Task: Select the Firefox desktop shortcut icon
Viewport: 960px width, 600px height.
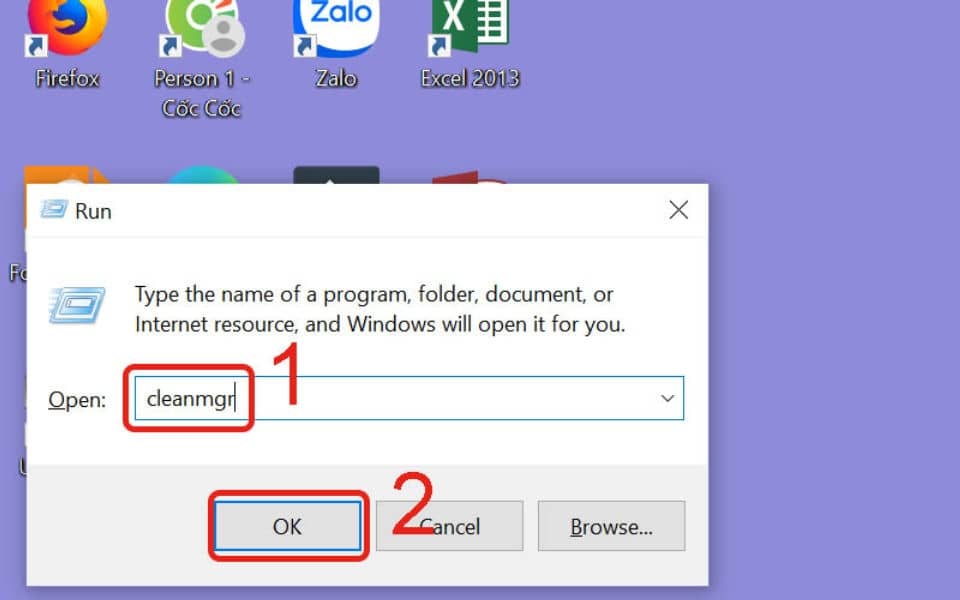Action: [x=67, y=28]
